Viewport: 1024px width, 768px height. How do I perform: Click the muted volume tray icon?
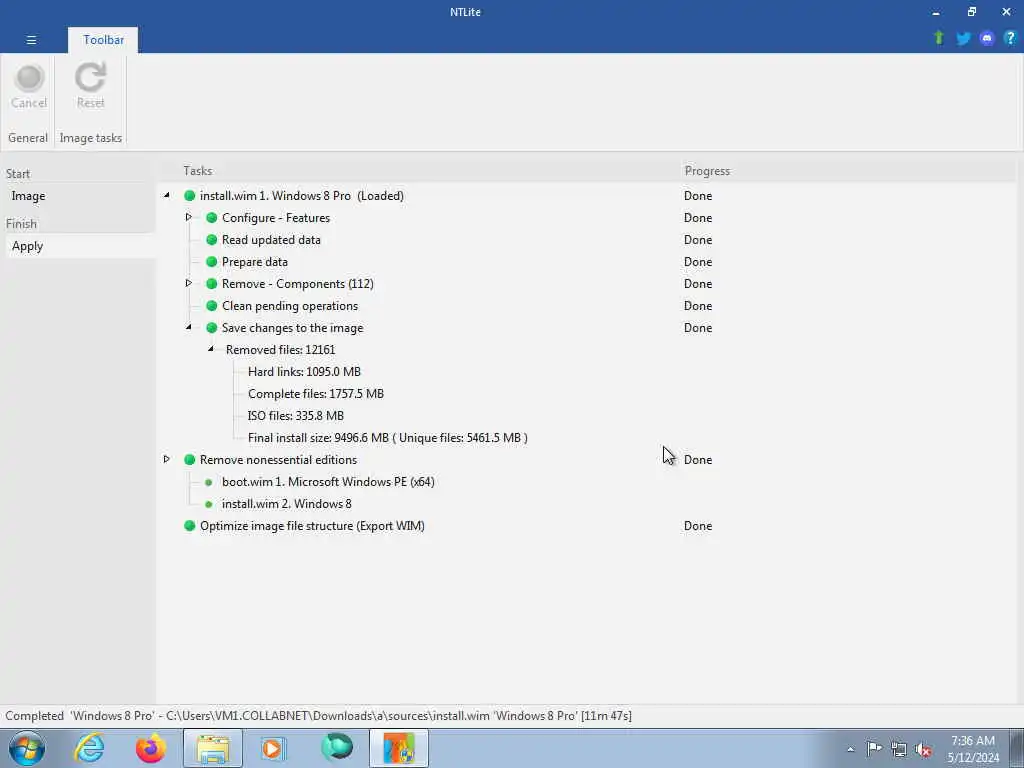(x=923, y=750)
